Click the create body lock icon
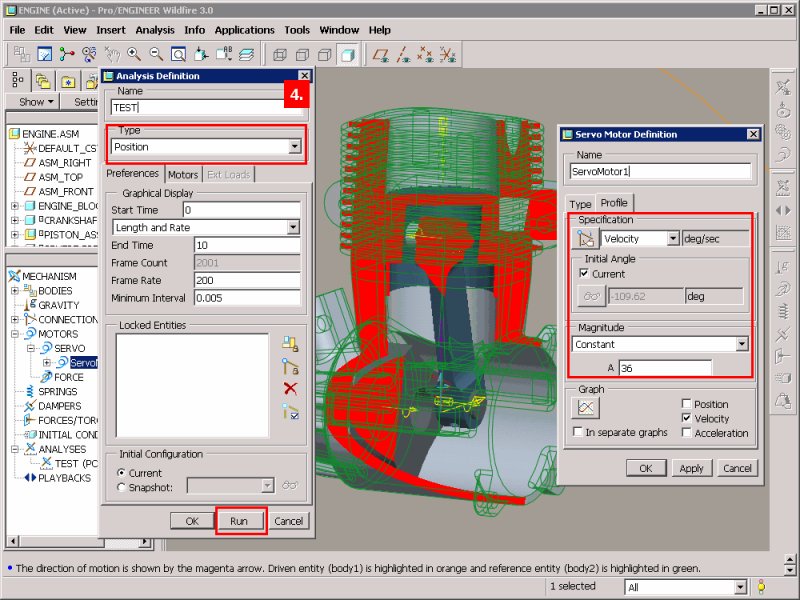This screenshot has height=600, width=800. (x=290, y=343)
